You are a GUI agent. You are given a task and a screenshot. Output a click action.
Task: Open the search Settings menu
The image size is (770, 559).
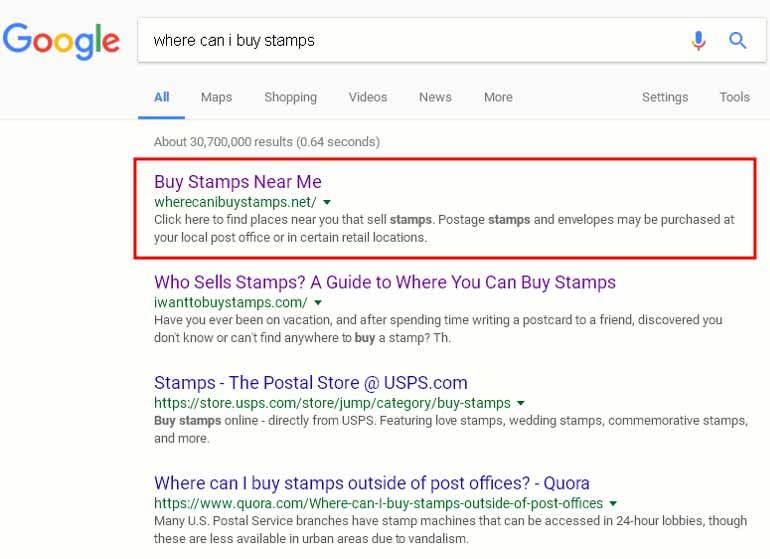point(665,97)
